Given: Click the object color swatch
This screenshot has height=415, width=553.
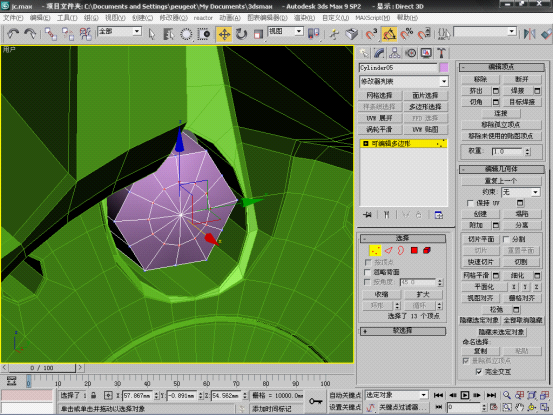Looking at the screenshot, I should (x=444, y=67).
